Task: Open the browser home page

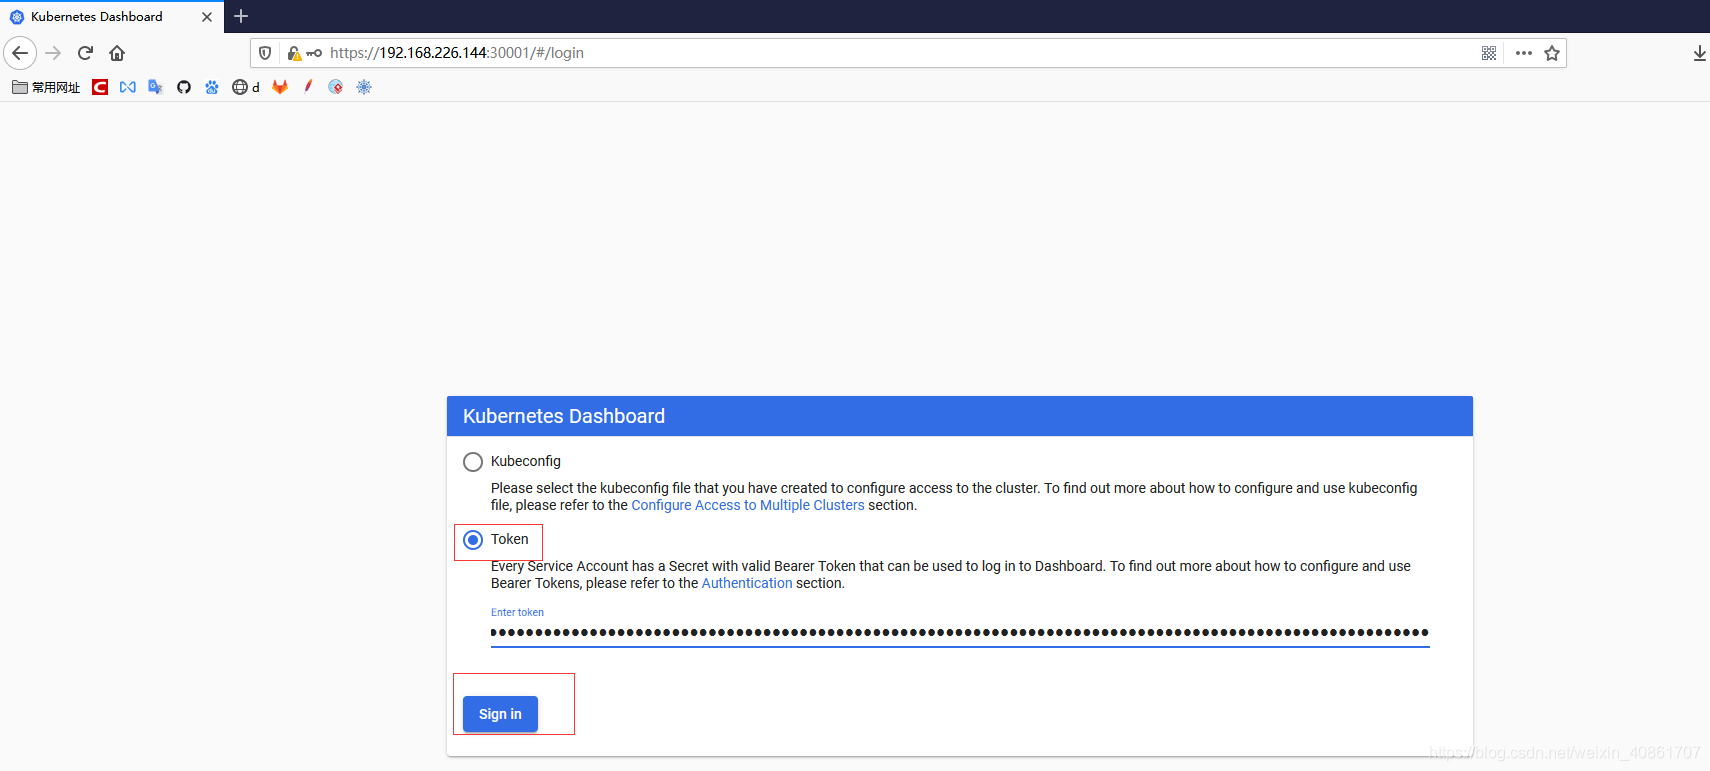Action: click(117, 53)
